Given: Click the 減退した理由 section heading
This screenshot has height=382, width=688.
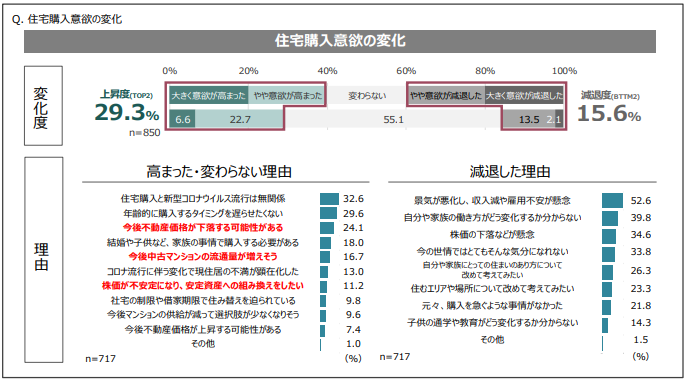Looking at the screenshot, I should [x=510, y=171].
